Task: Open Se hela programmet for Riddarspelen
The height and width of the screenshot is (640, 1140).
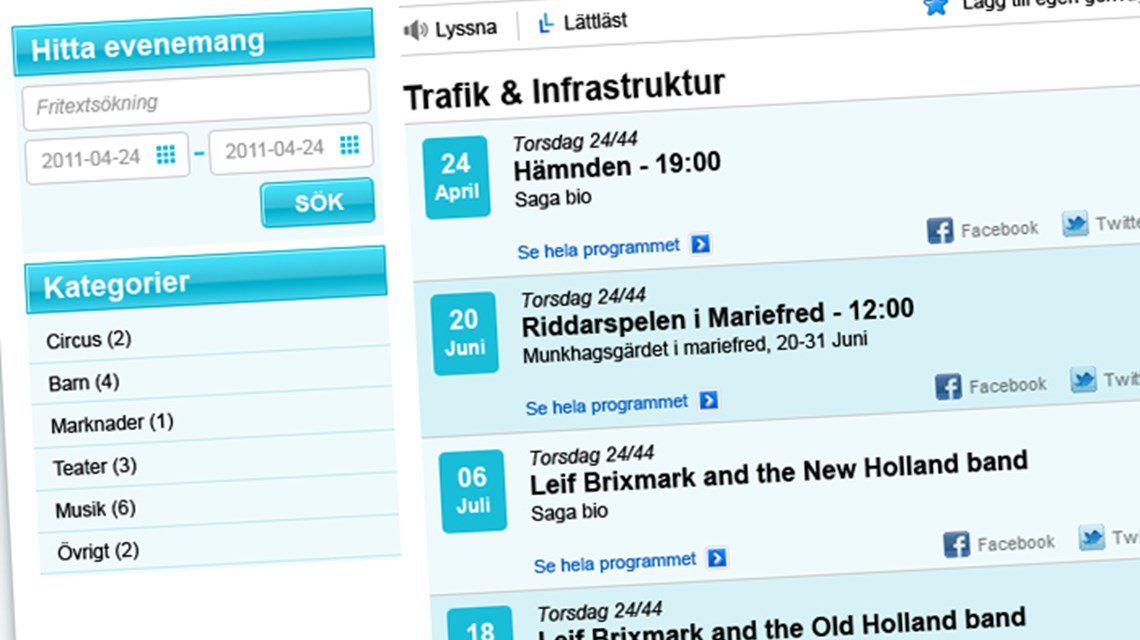Action: 607,405
